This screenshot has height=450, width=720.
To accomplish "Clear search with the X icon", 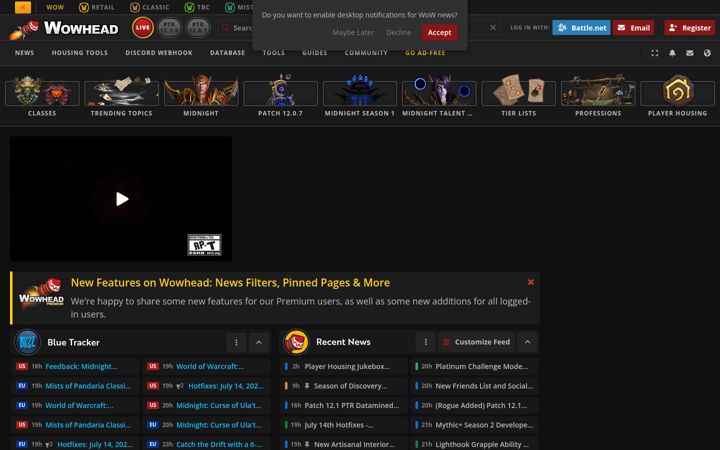I will pyautogui.click(x=493, y=28).
